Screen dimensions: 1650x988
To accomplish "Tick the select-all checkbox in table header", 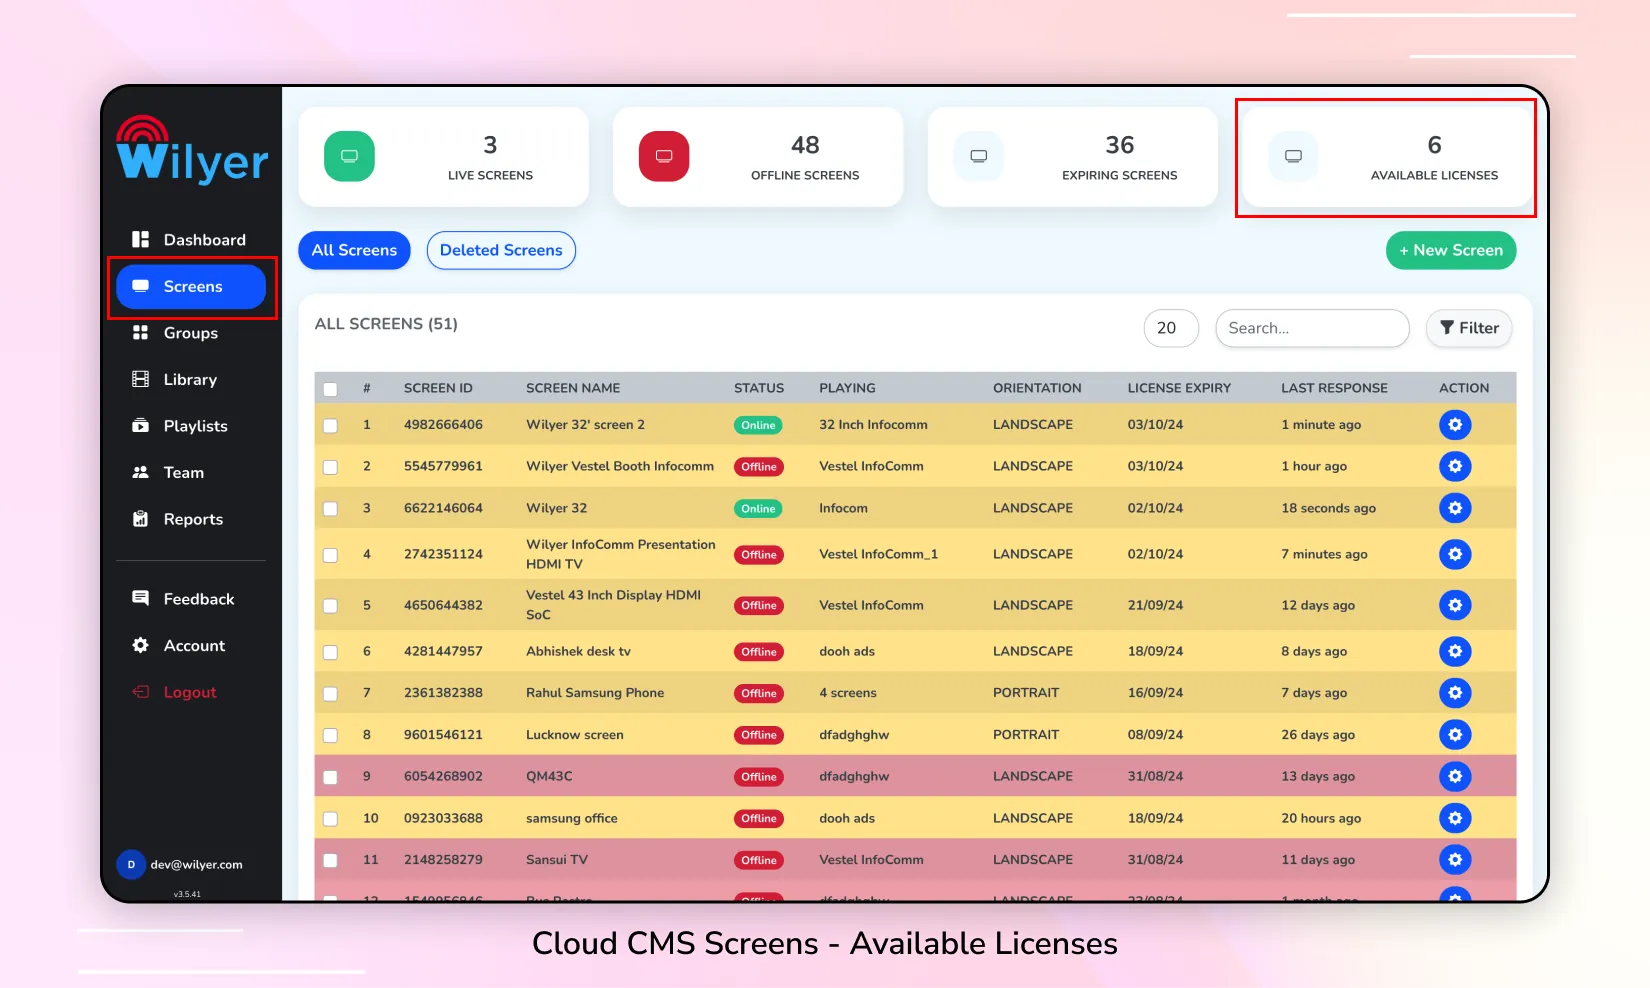I will [330, 389].
